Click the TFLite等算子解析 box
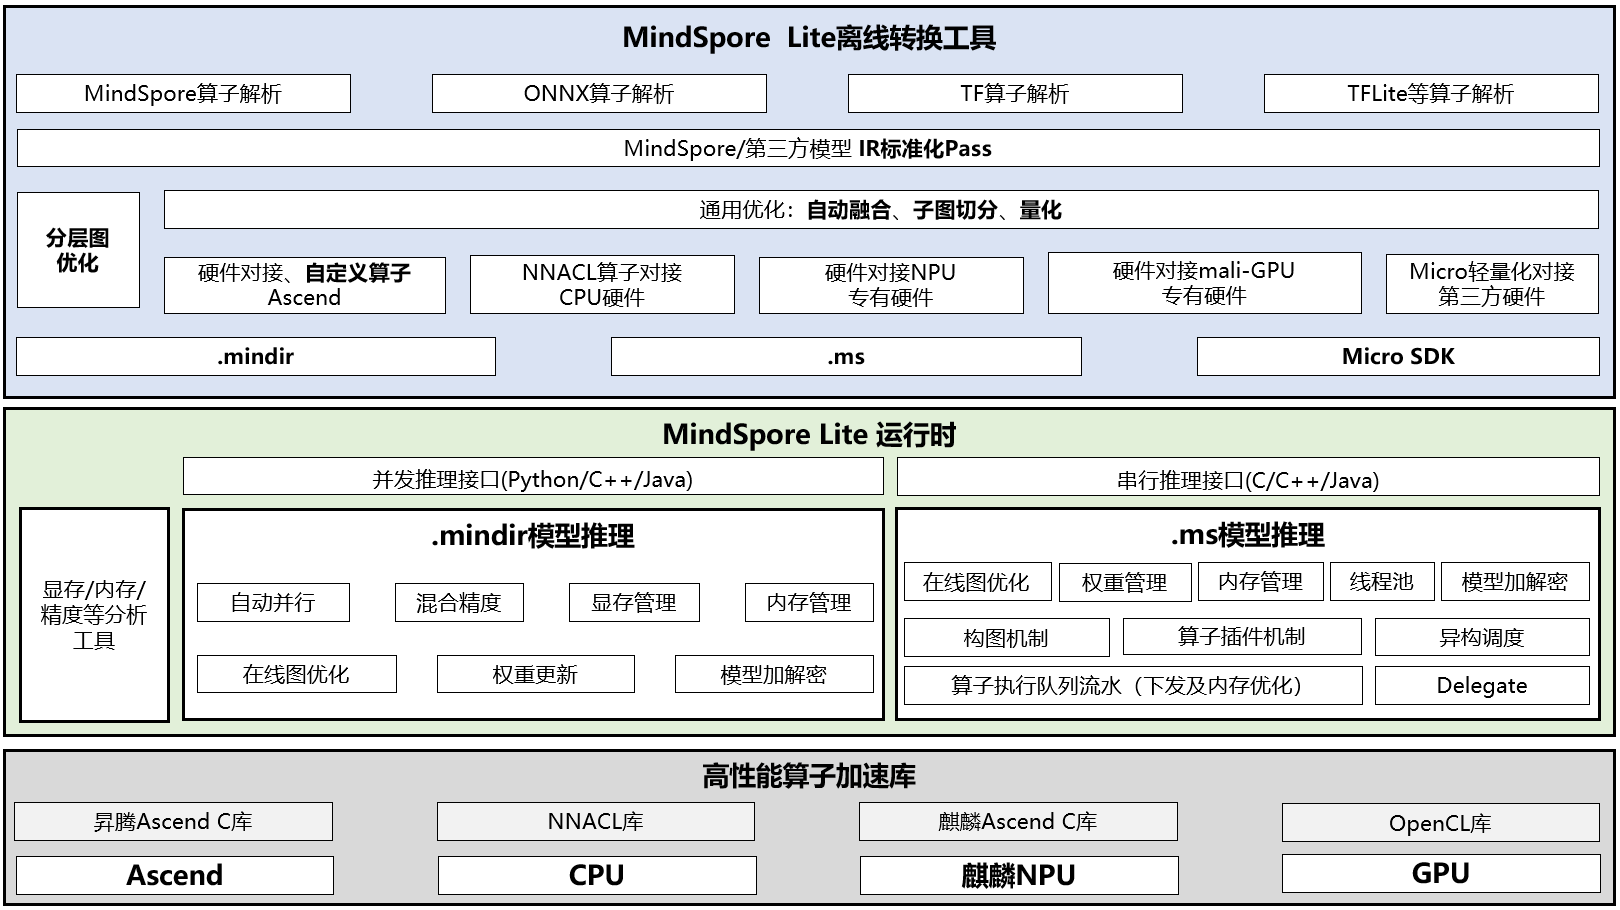Viewport: 1620px width, 910px height. tap(1430, 93)
